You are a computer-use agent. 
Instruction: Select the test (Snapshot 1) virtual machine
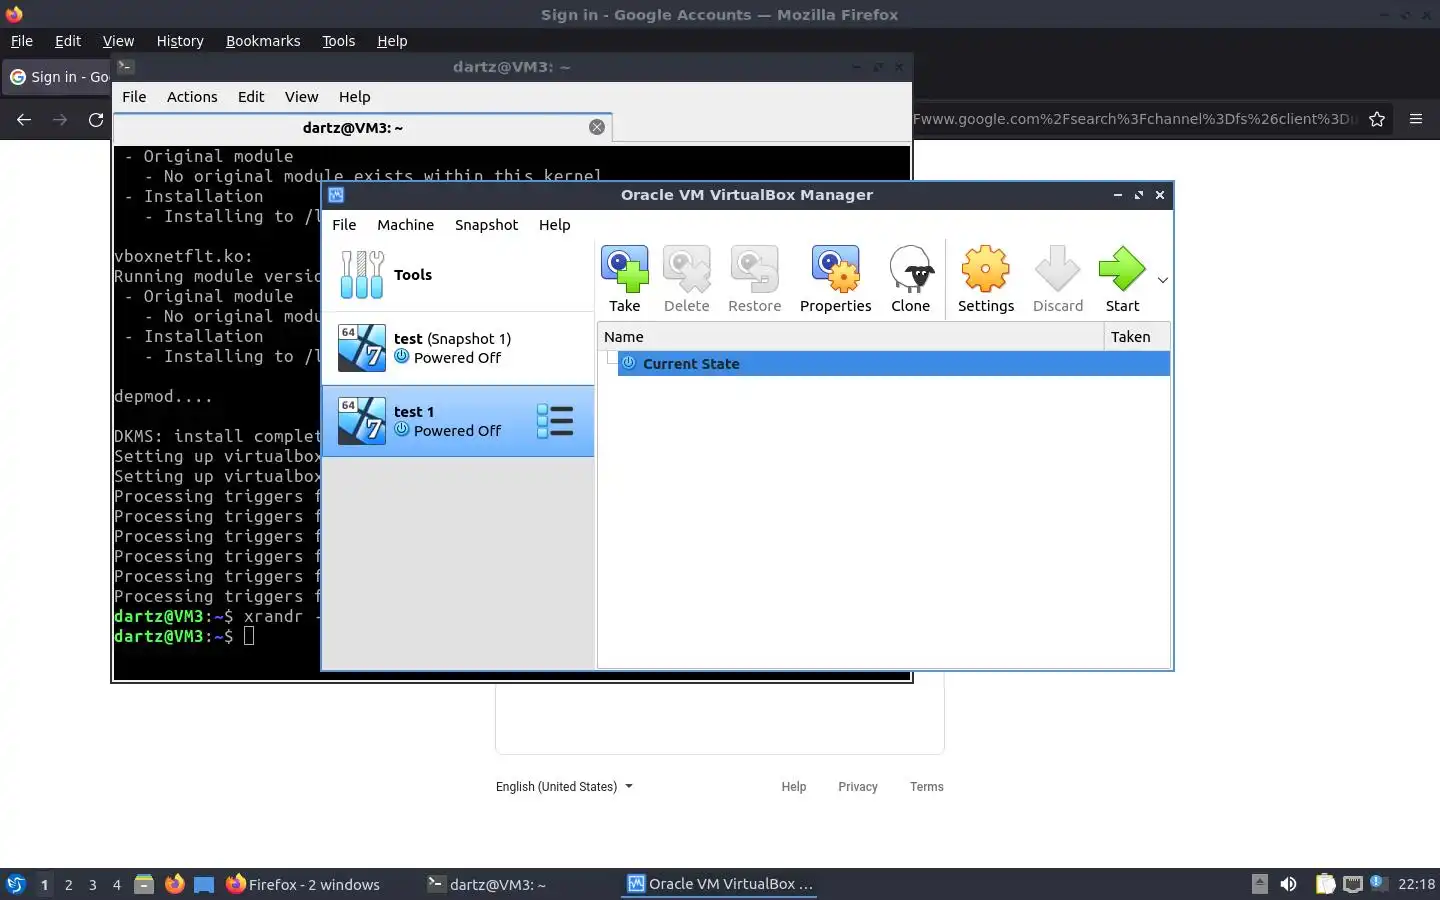pos(458,348)
